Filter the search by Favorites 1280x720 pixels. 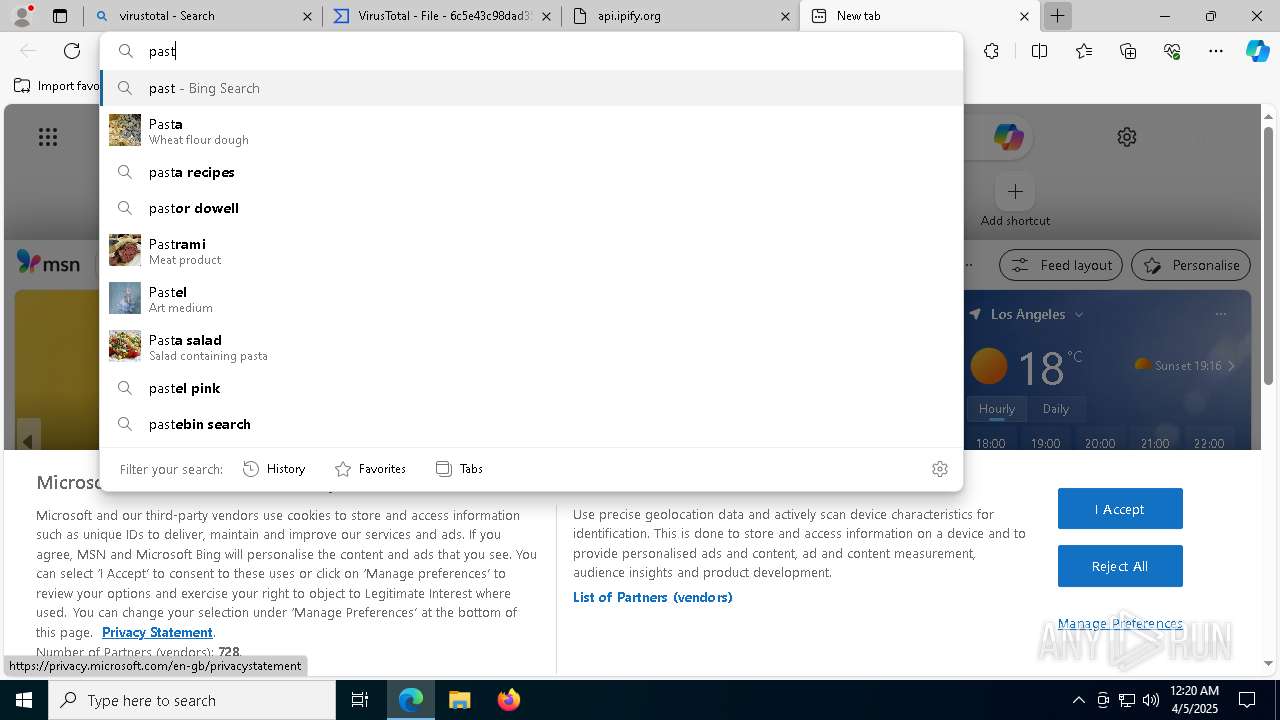click(370, 469)
